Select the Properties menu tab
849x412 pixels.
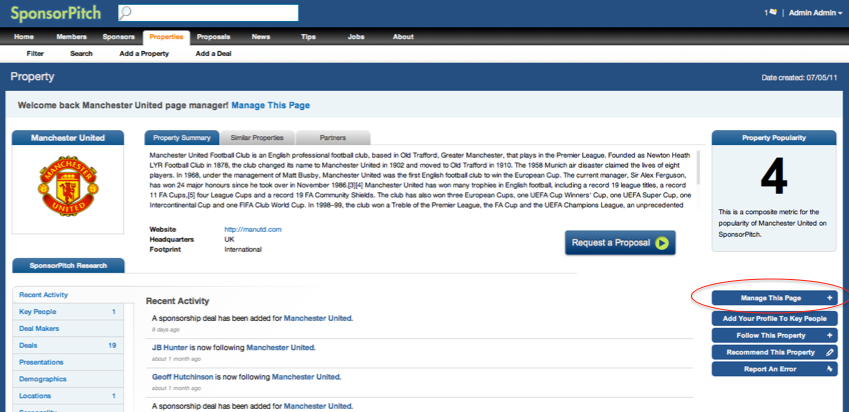click(x=166, y=37)
